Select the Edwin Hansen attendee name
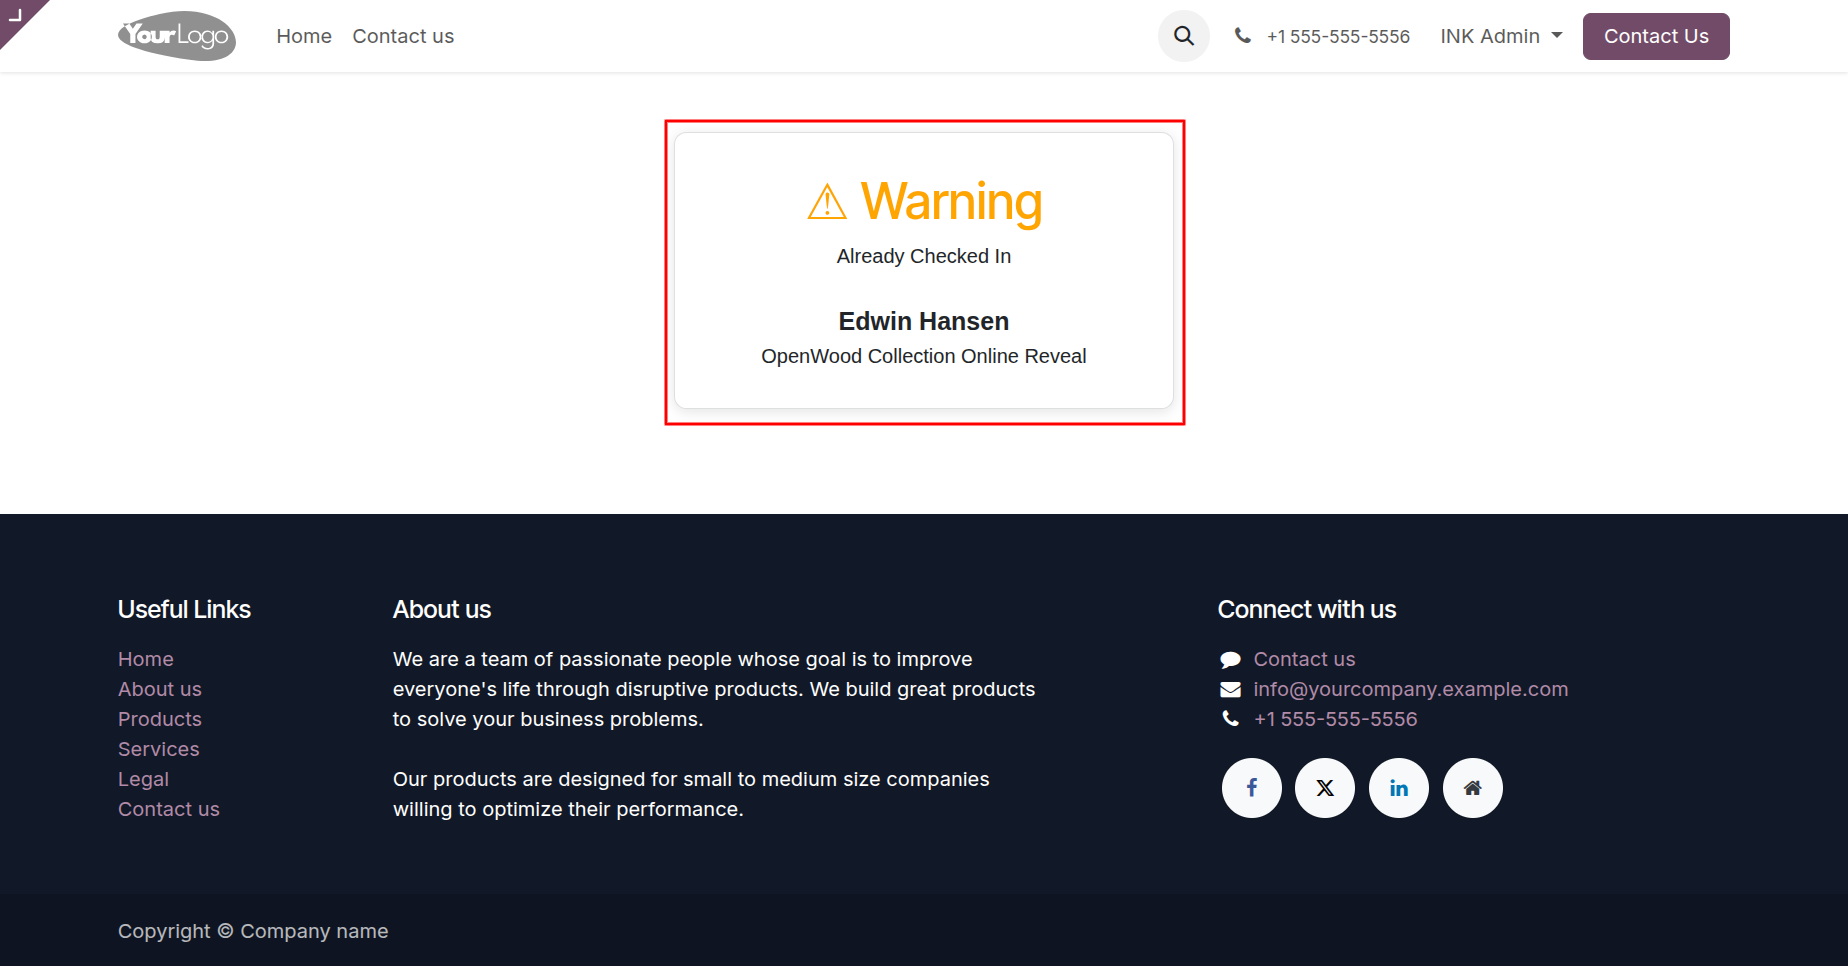 click(924, 321)
